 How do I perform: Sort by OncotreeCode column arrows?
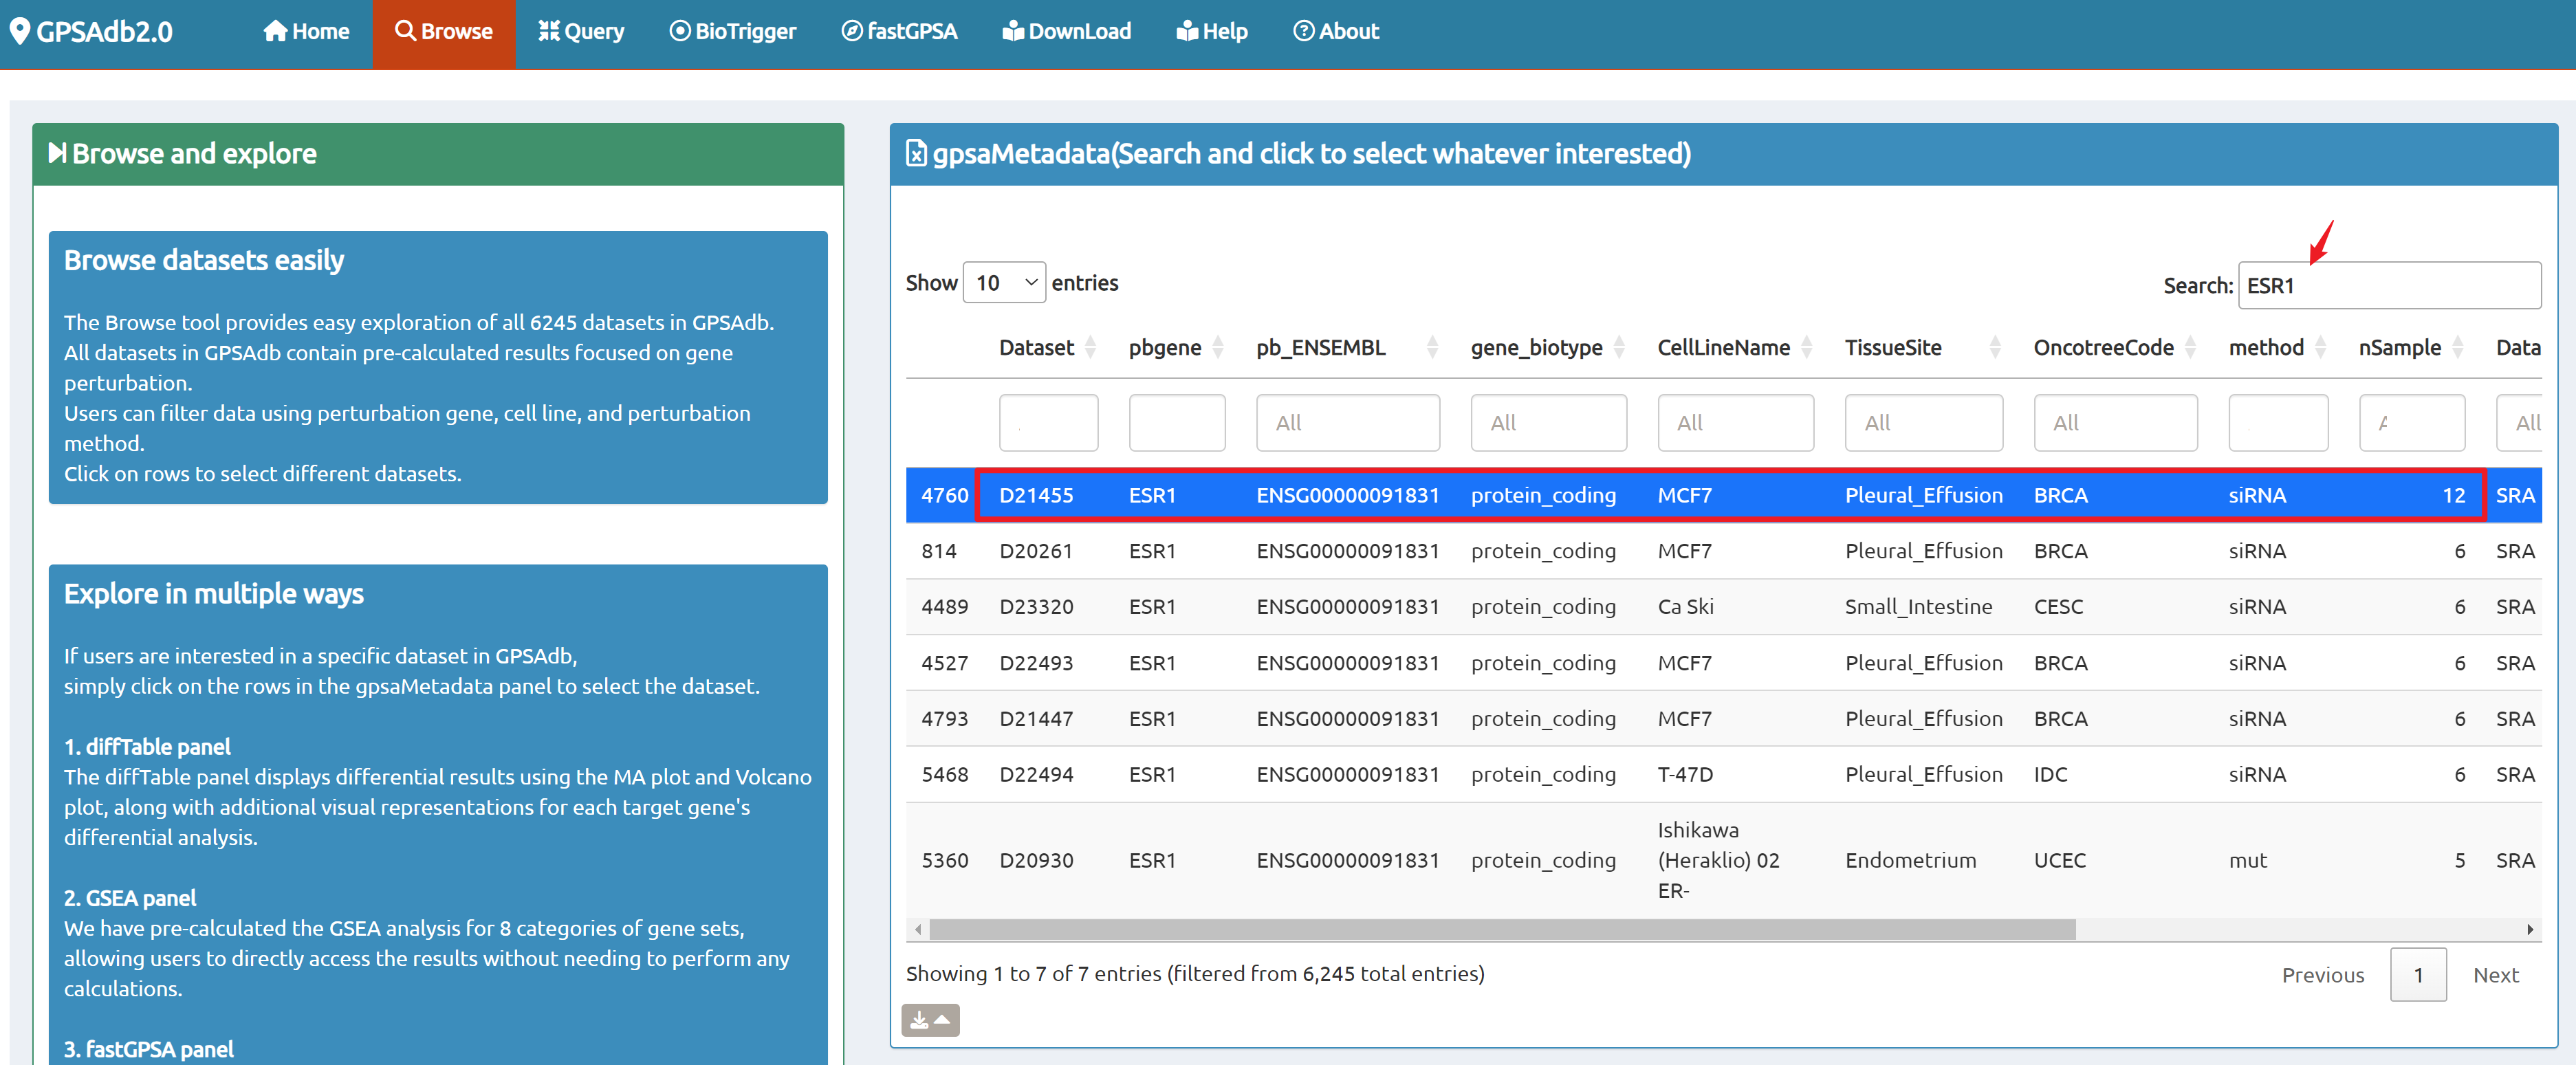pos(2191,347)
